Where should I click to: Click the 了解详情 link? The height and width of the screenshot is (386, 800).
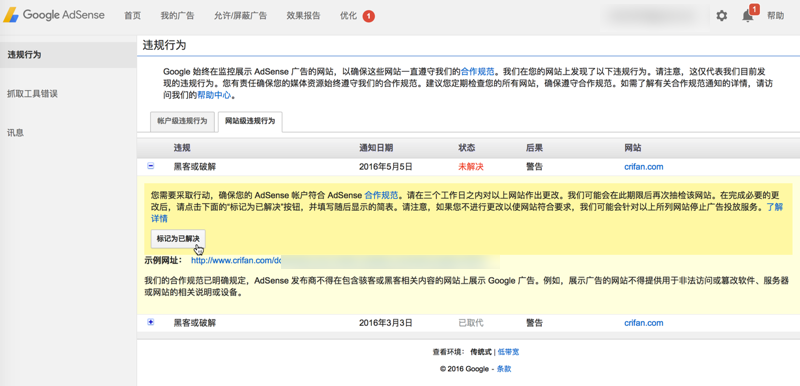pyautogui.click(x=774, y=207)
